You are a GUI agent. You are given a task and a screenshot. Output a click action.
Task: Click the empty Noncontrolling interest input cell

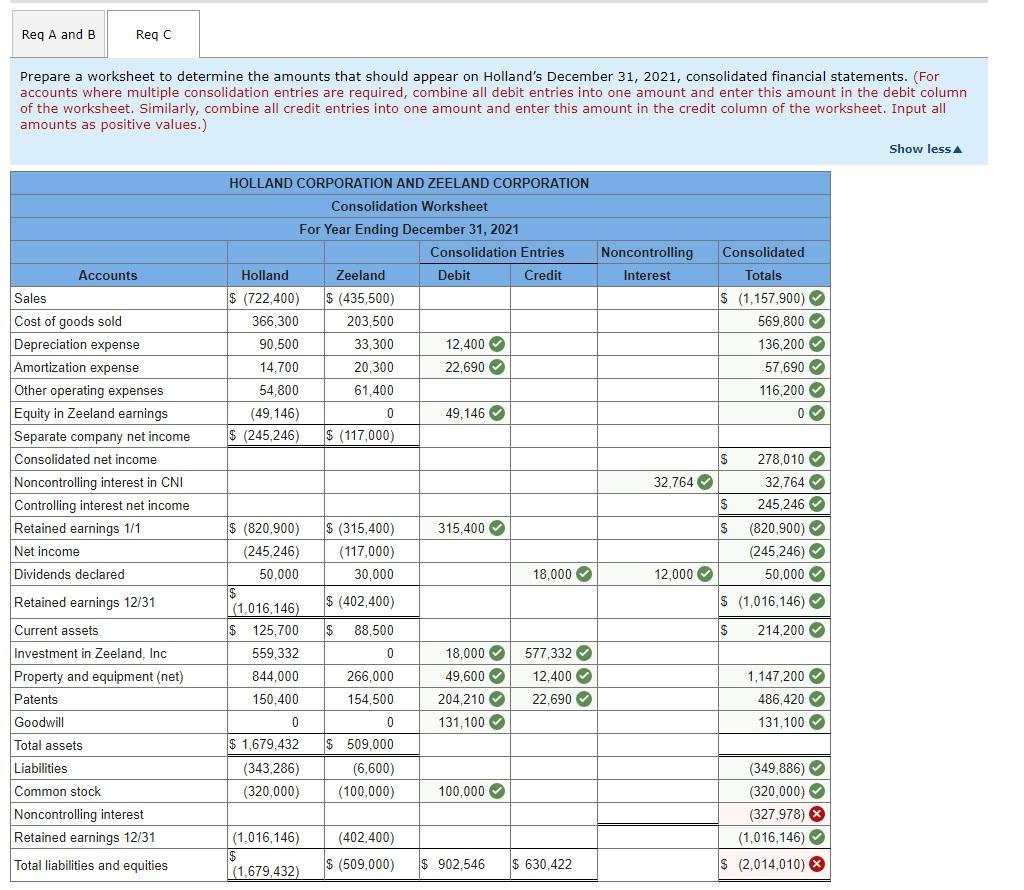(655, 814)
